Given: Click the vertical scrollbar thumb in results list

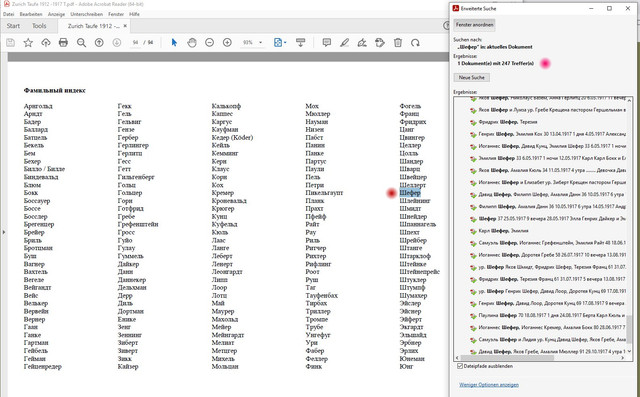Looking at the screenshot, I should [x=629, y=330].
